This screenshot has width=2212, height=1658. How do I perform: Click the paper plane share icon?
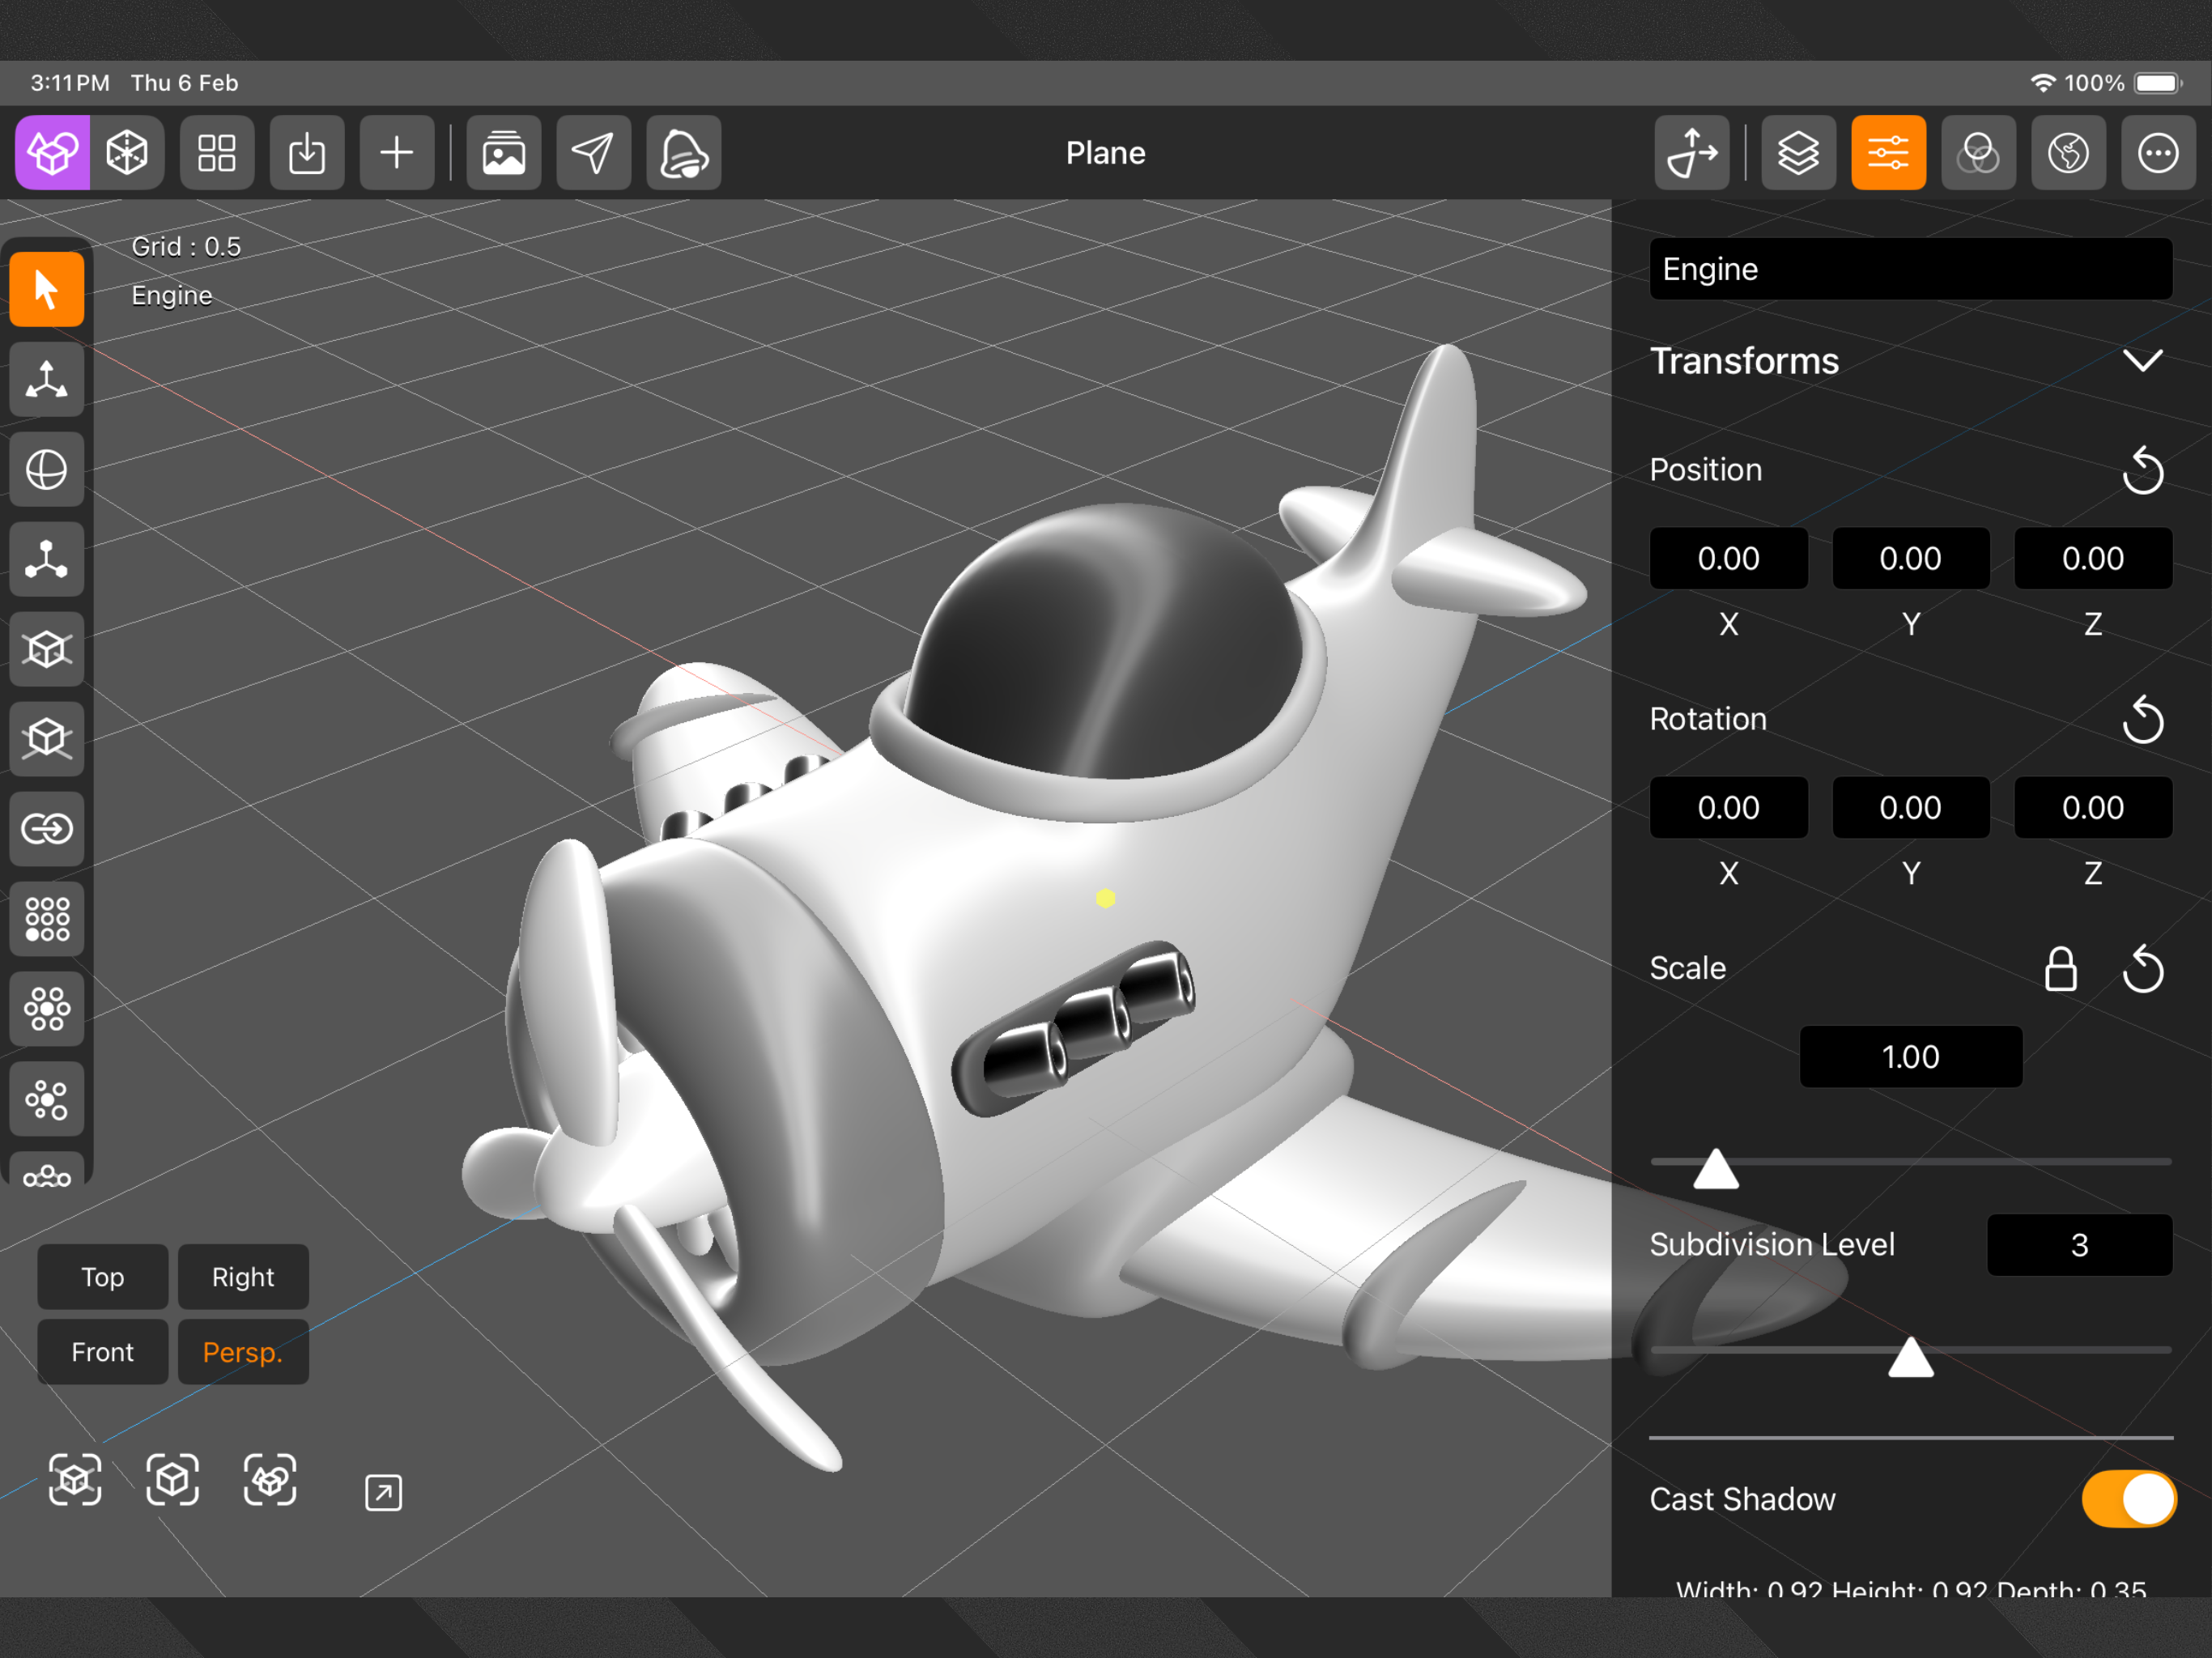point(594,153)
